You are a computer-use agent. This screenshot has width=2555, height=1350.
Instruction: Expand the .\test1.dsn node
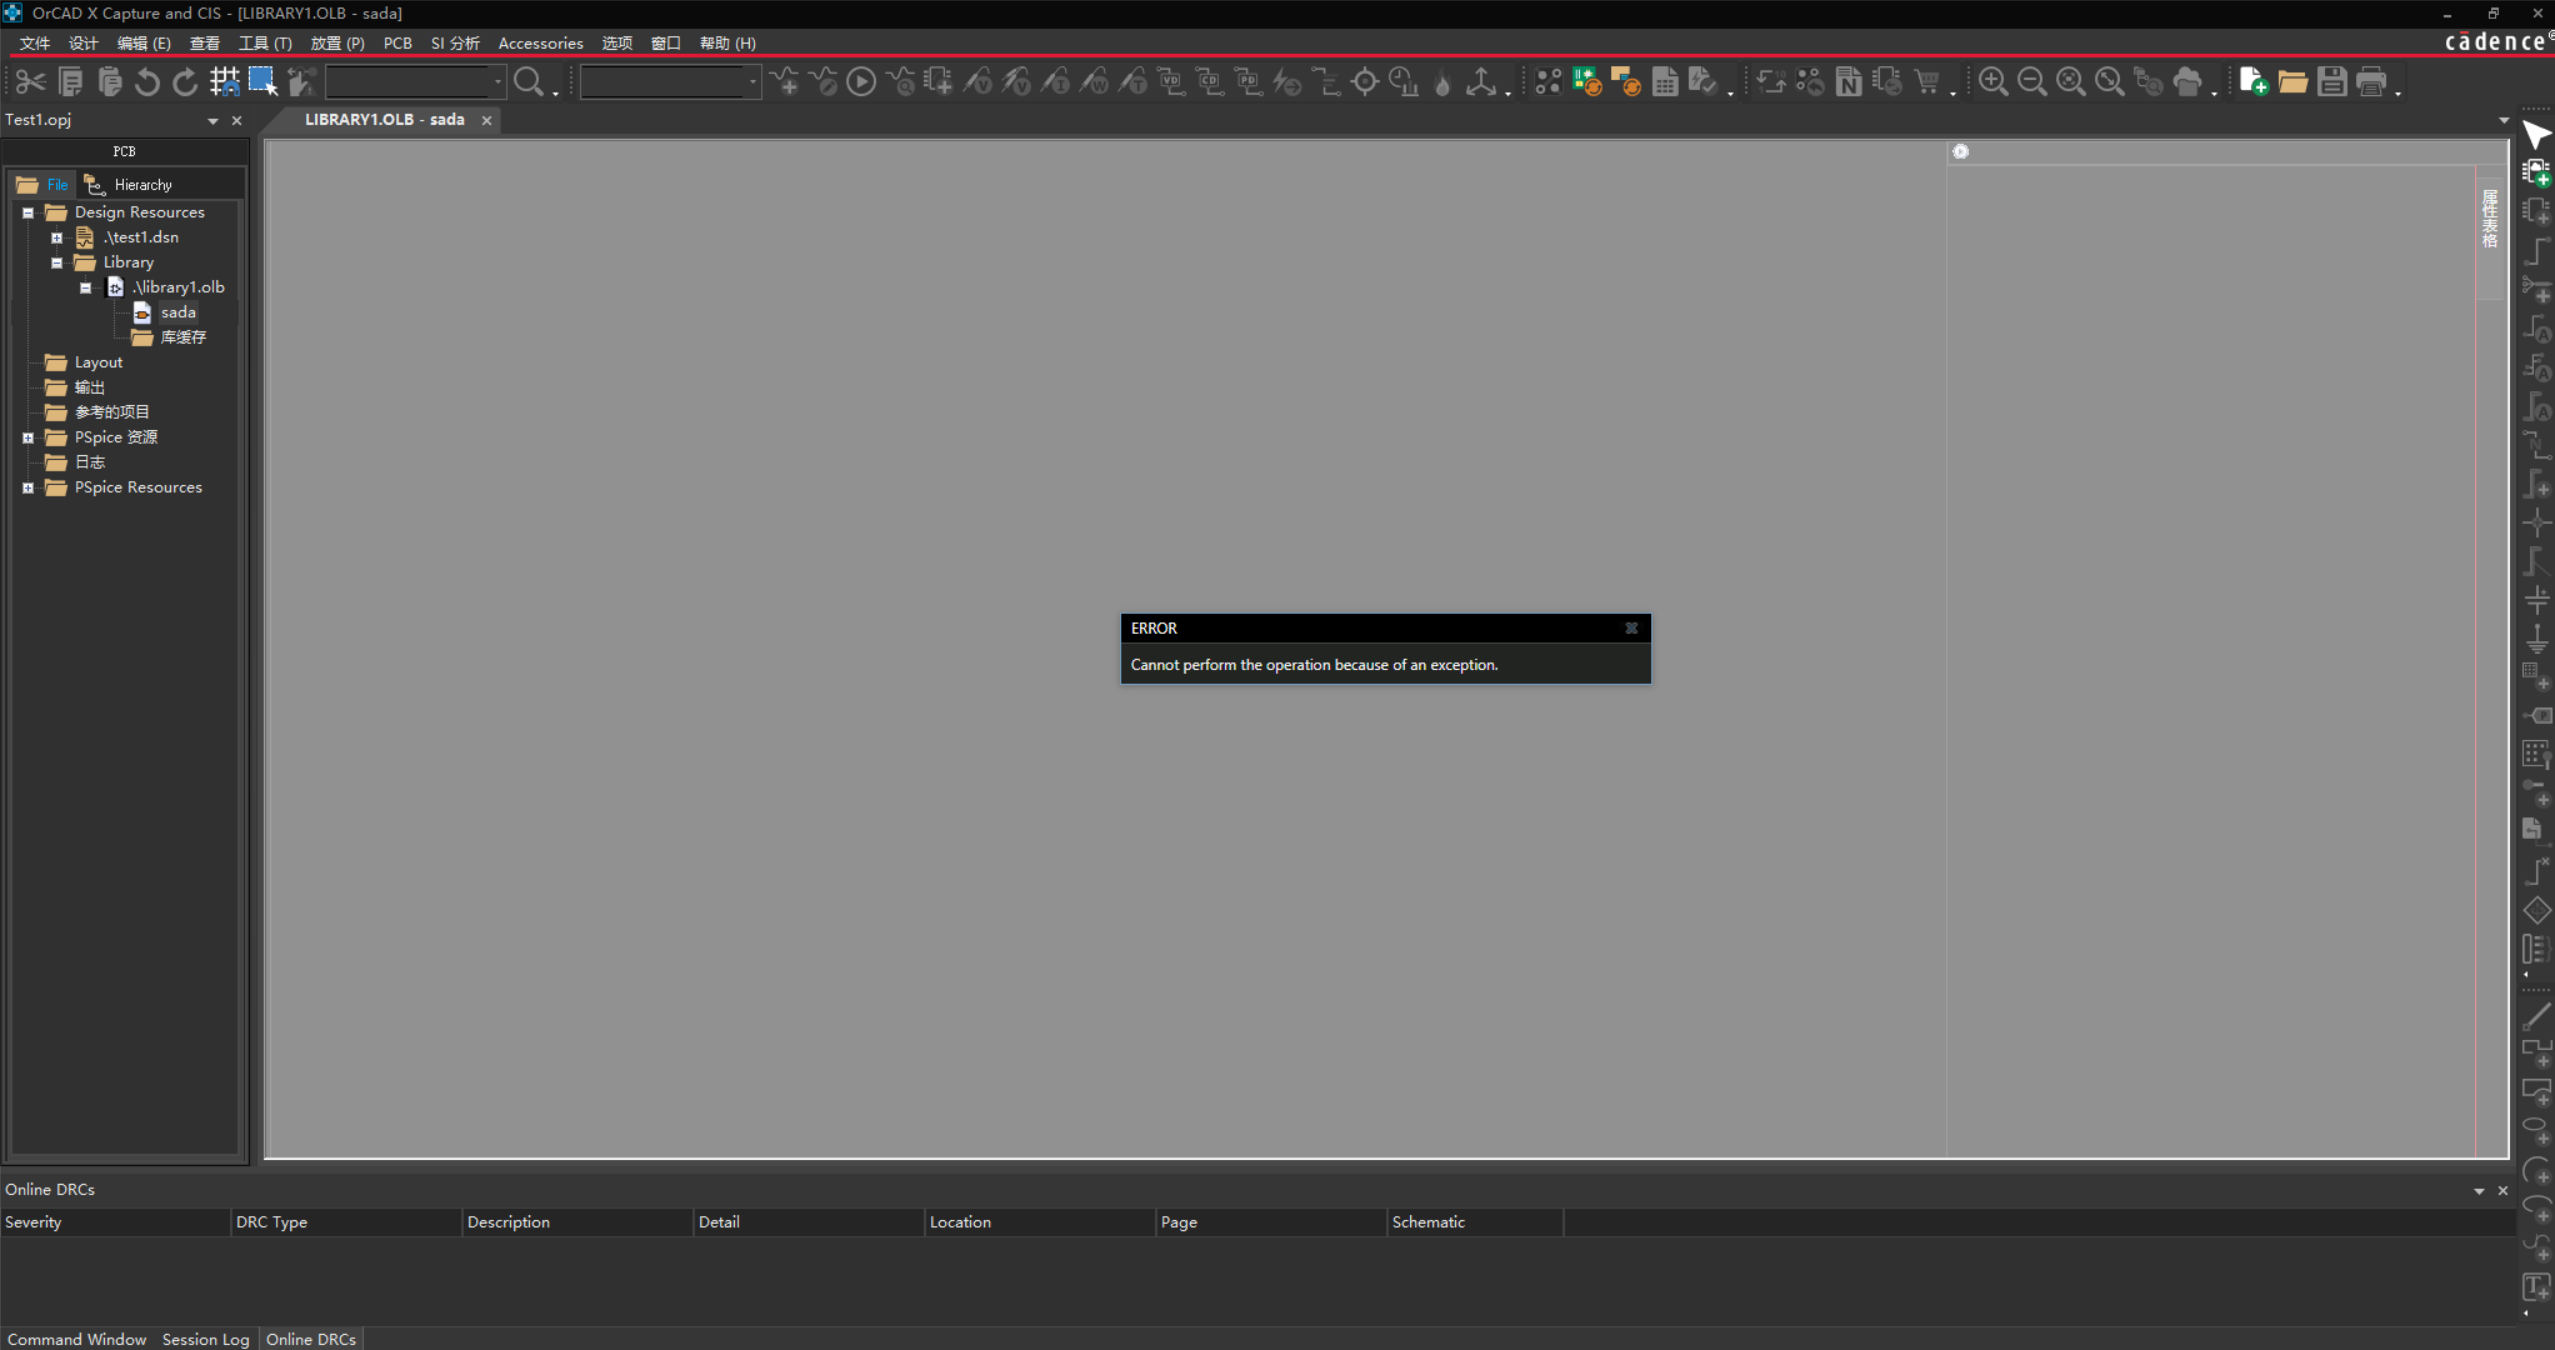57,238
